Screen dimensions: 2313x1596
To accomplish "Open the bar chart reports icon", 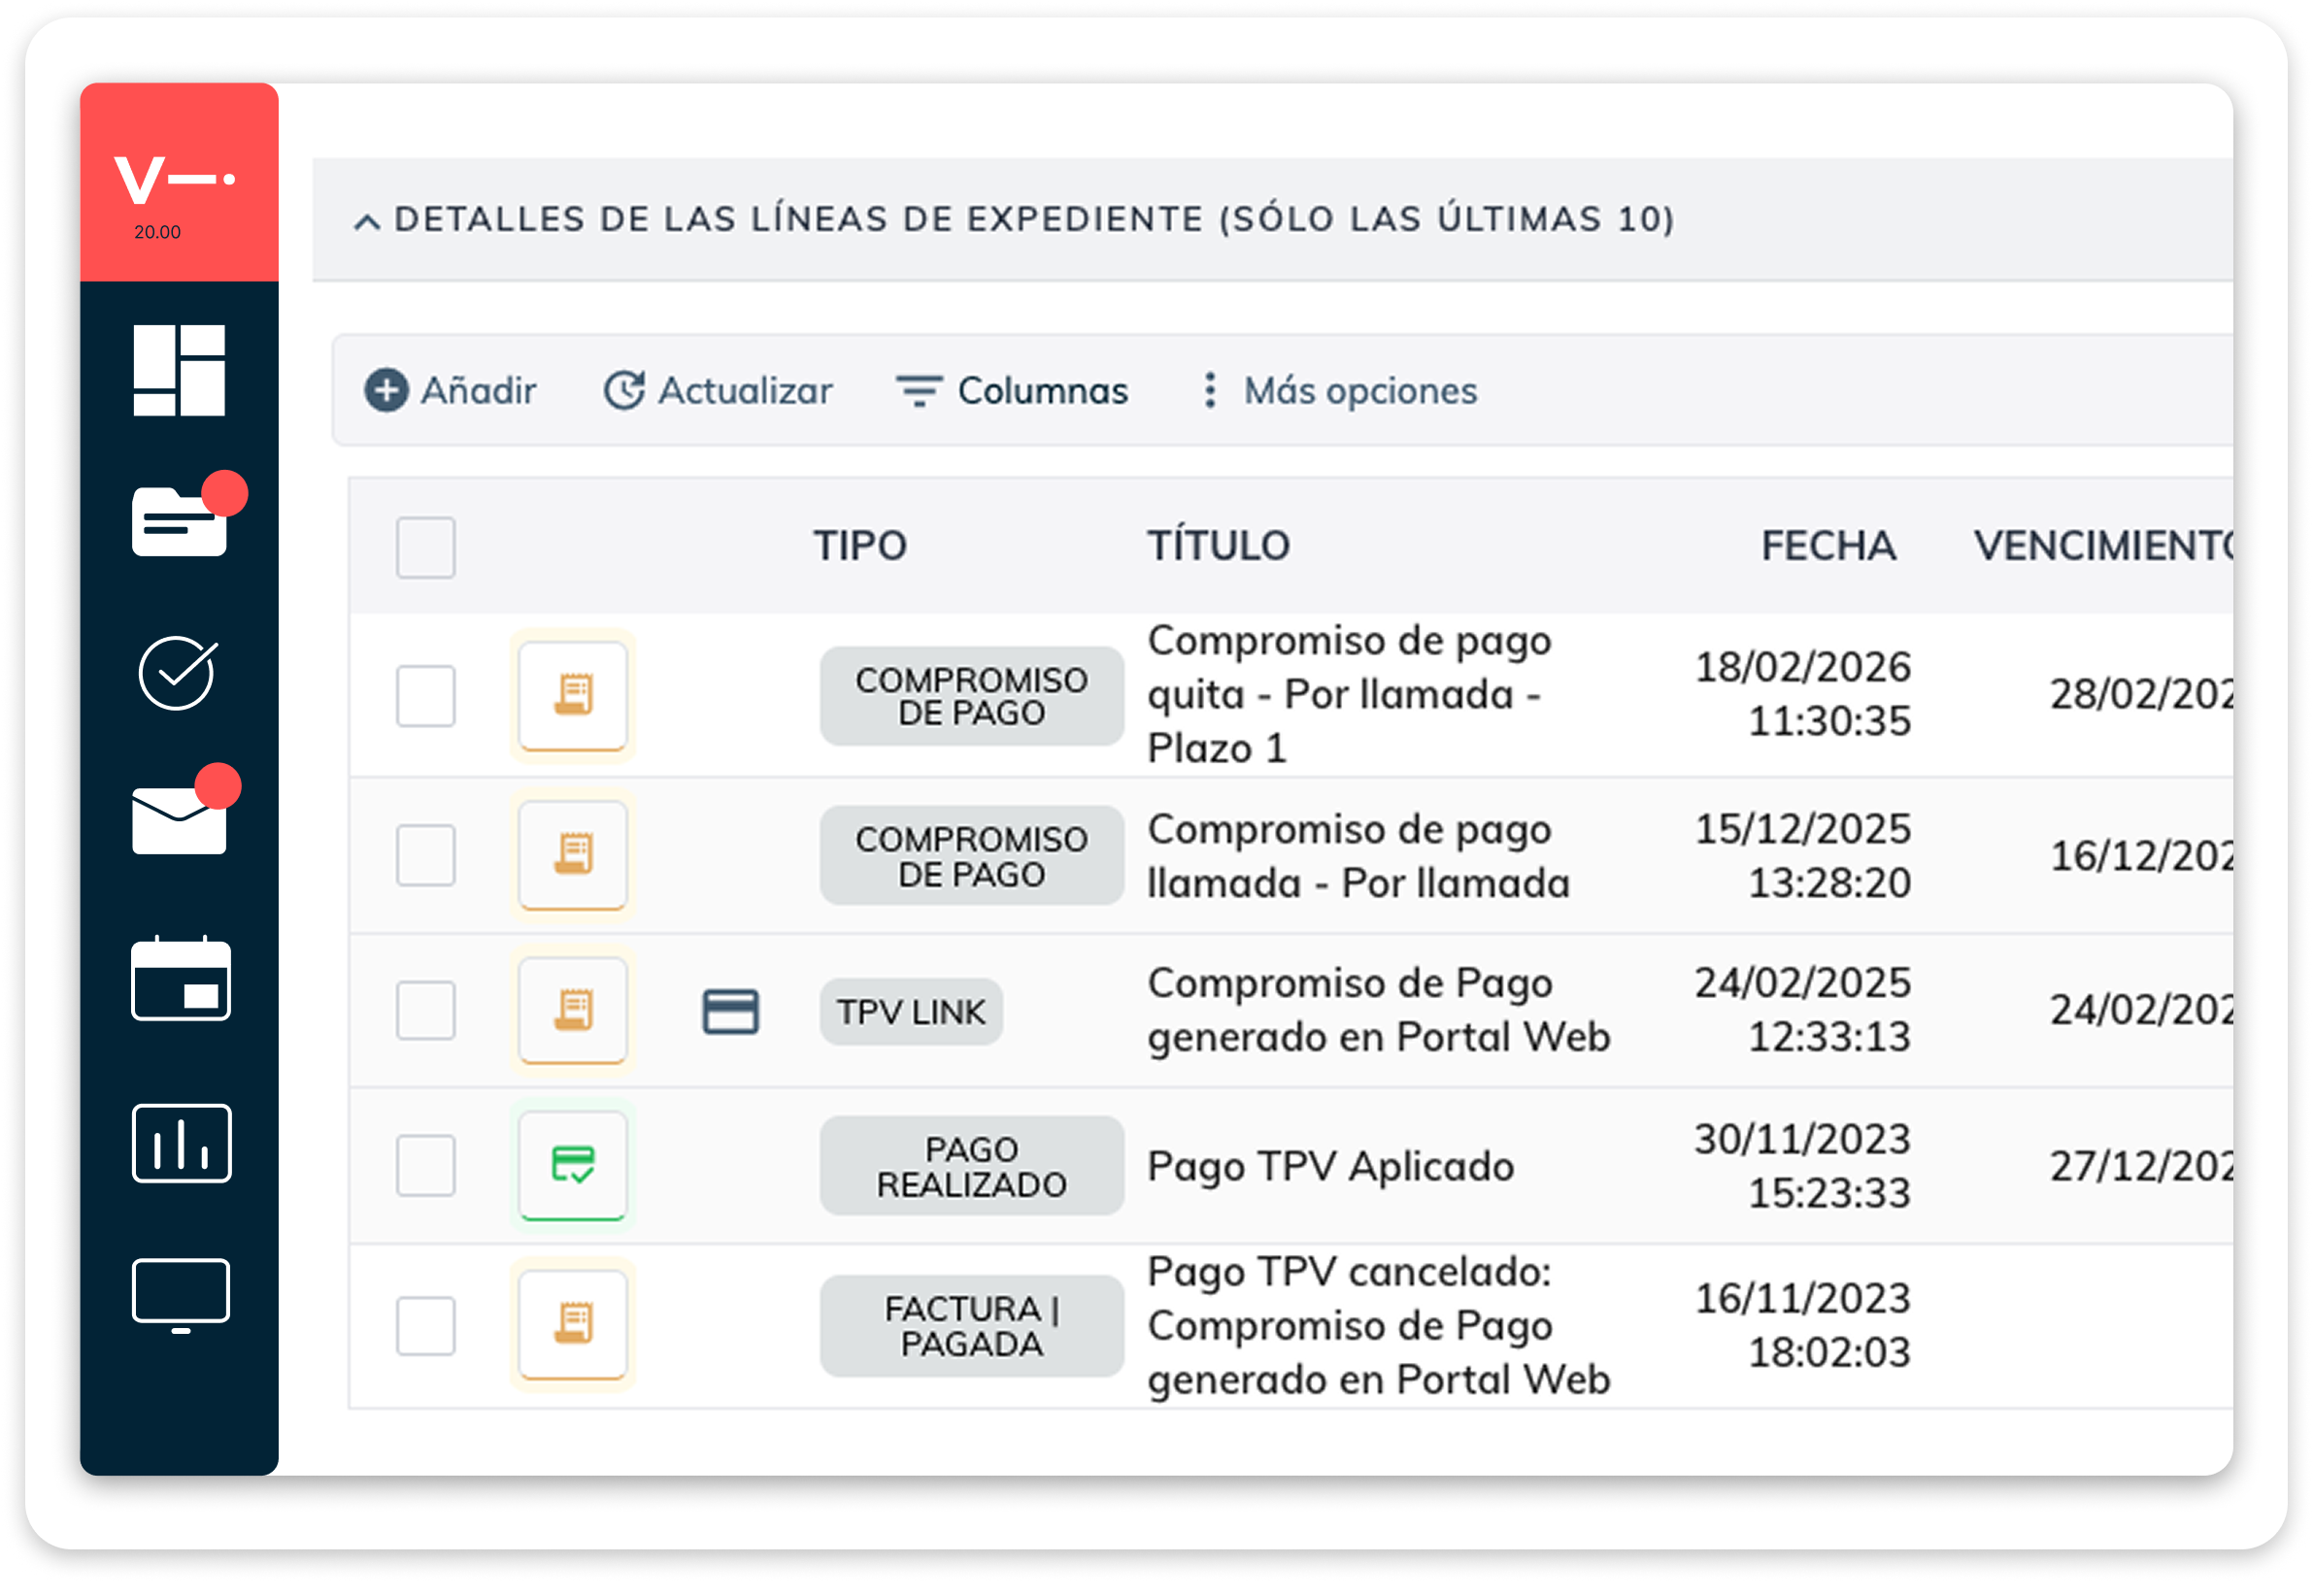I will 181,1144.
